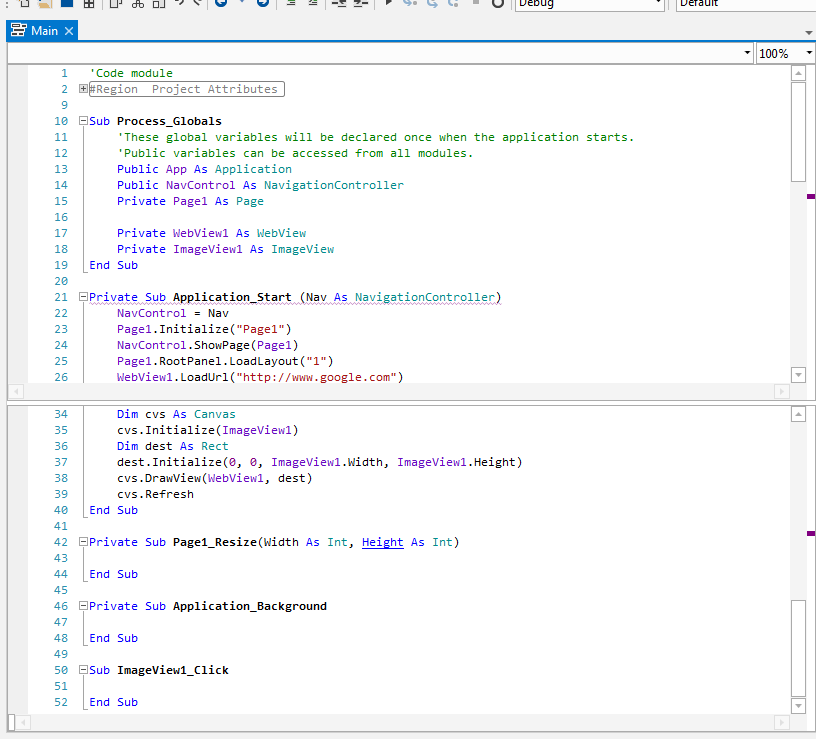
Task: Click the blue Save icon in toolbar
Action: (x=67, y=3)
